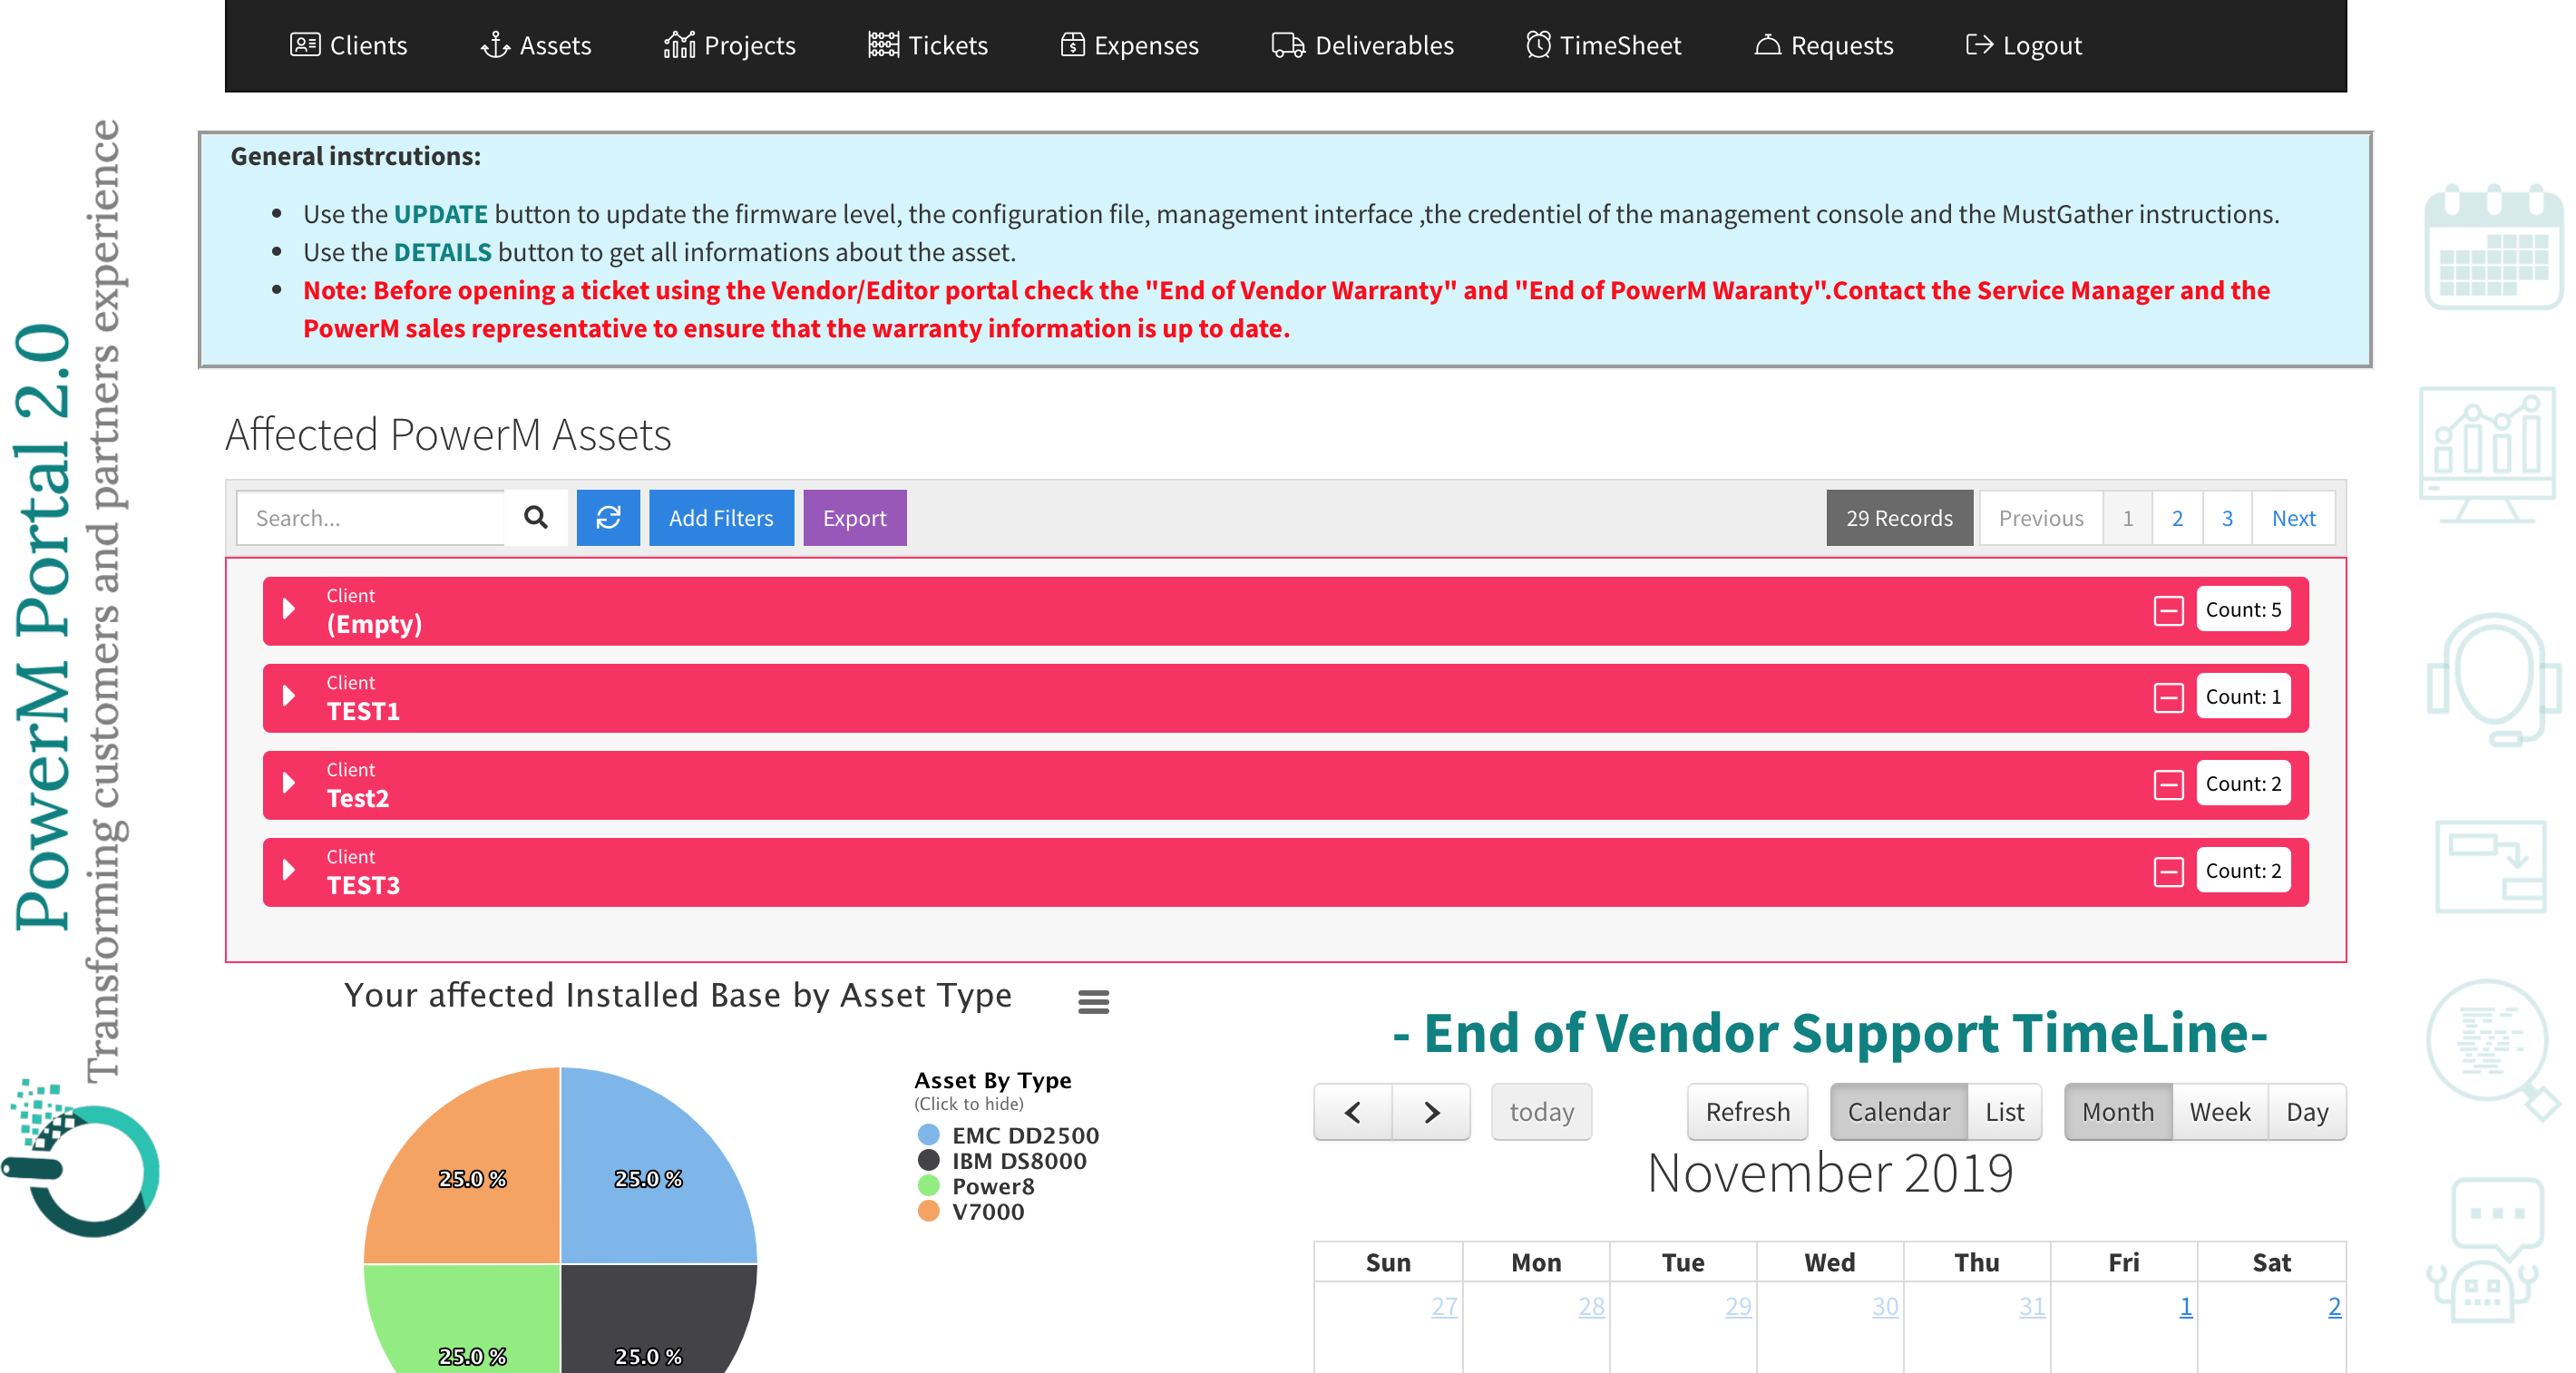Open the Projects menu item
This screenshot has height=1373, width=2576.
coord(729,45)
